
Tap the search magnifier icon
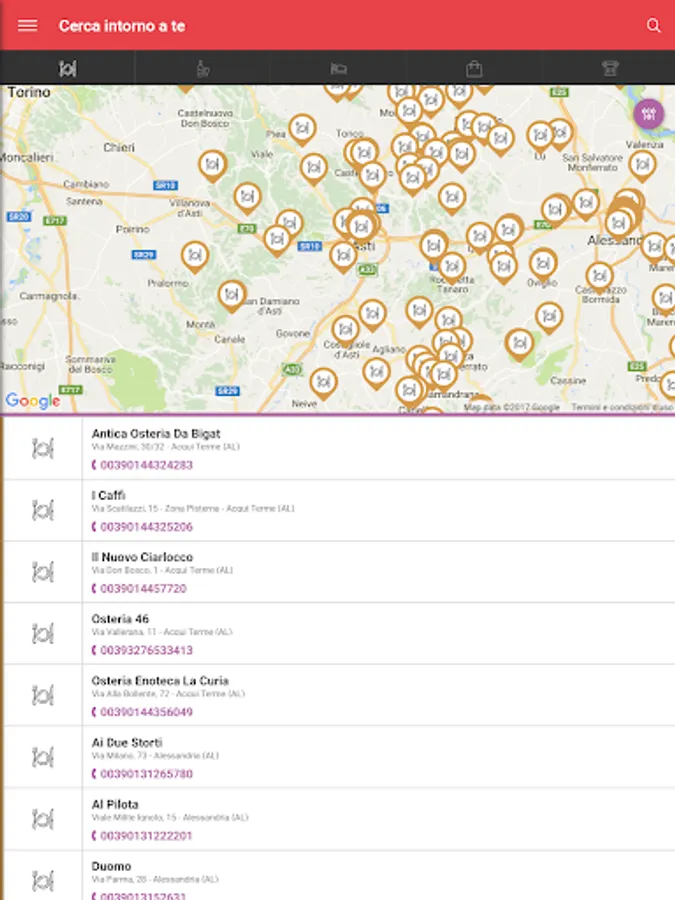tap(653, 25)
